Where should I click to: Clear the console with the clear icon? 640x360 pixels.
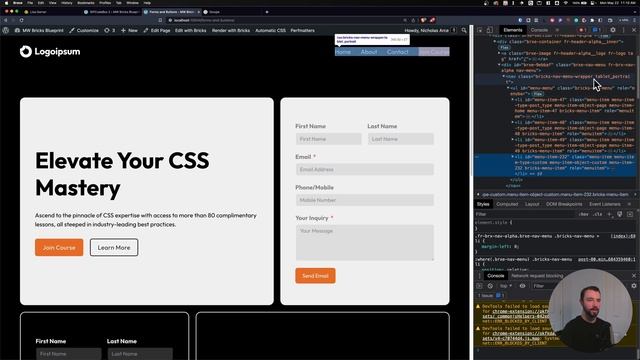[x=490, y=286]
